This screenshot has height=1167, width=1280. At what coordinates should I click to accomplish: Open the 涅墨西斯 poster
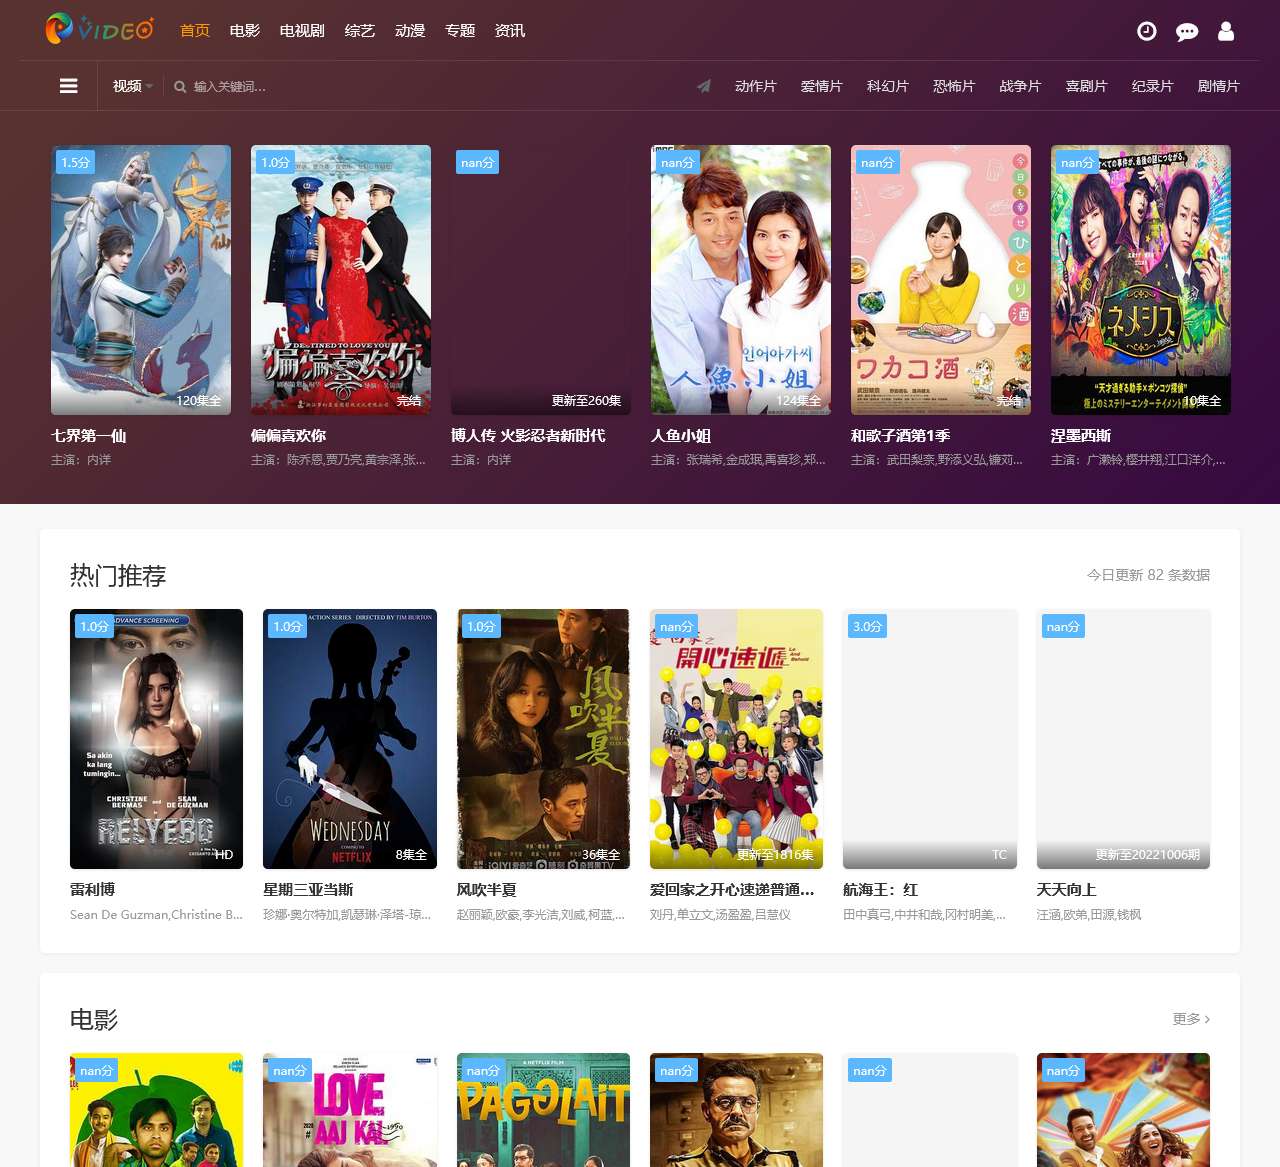pos(1141,280)
